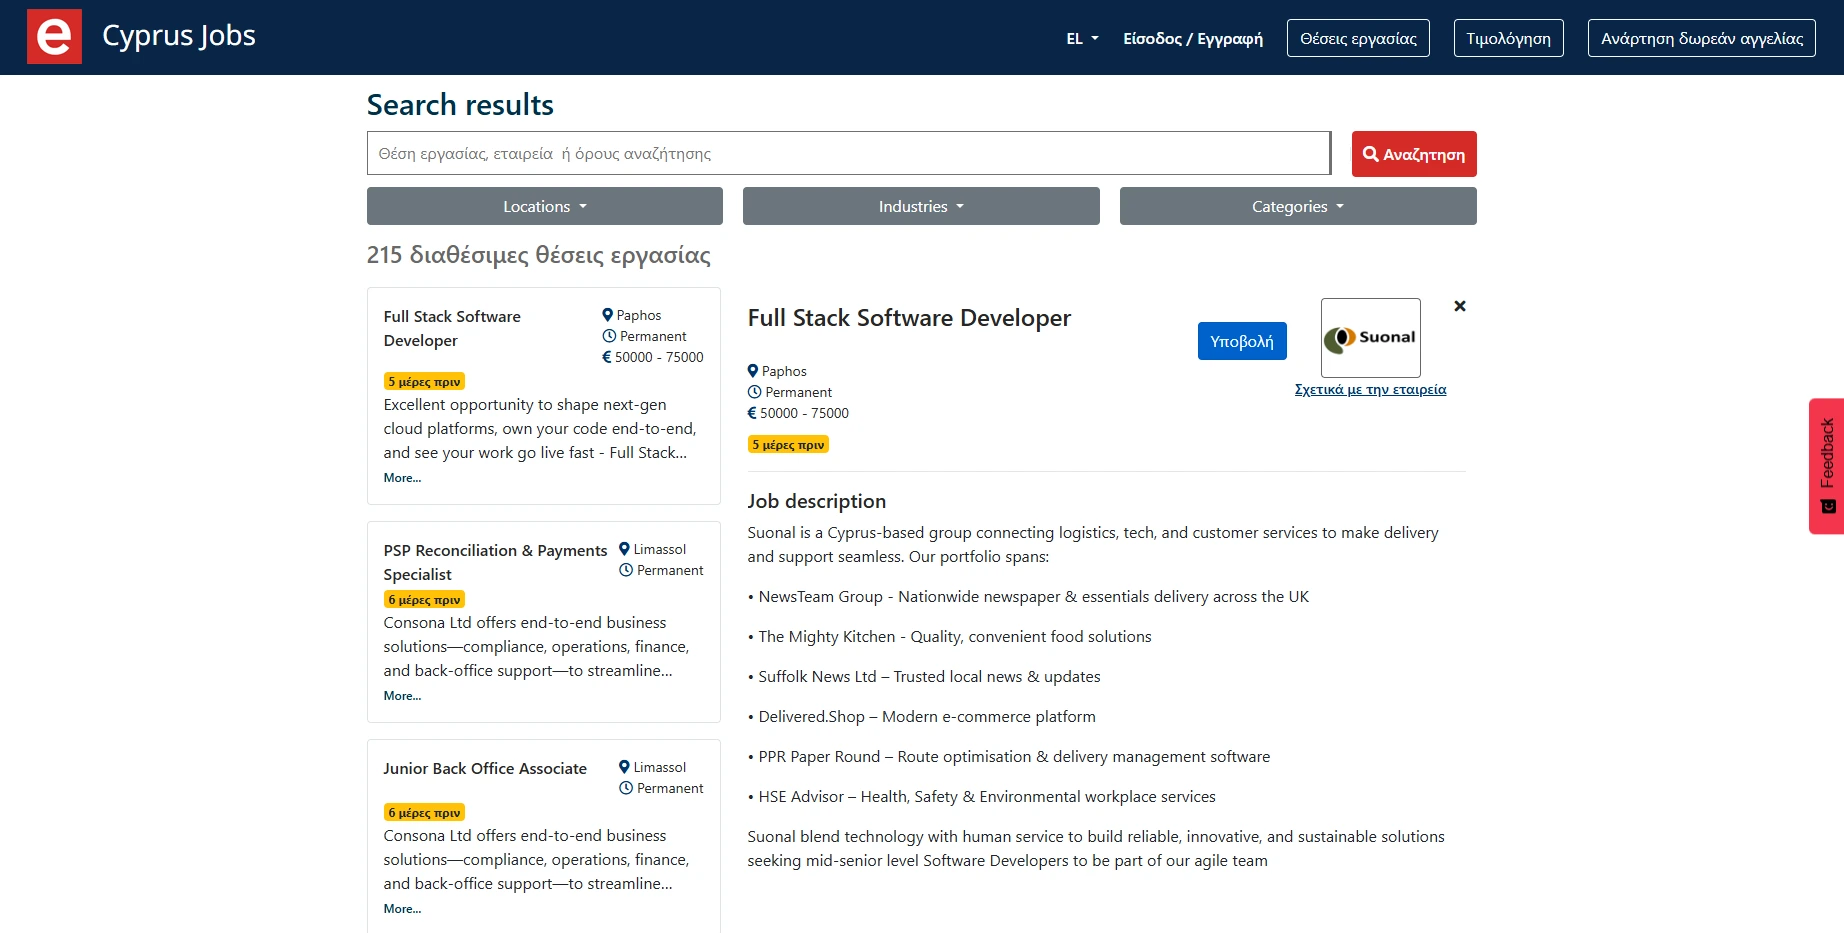Click the Permanent clock icon in first card

[609, 336]
